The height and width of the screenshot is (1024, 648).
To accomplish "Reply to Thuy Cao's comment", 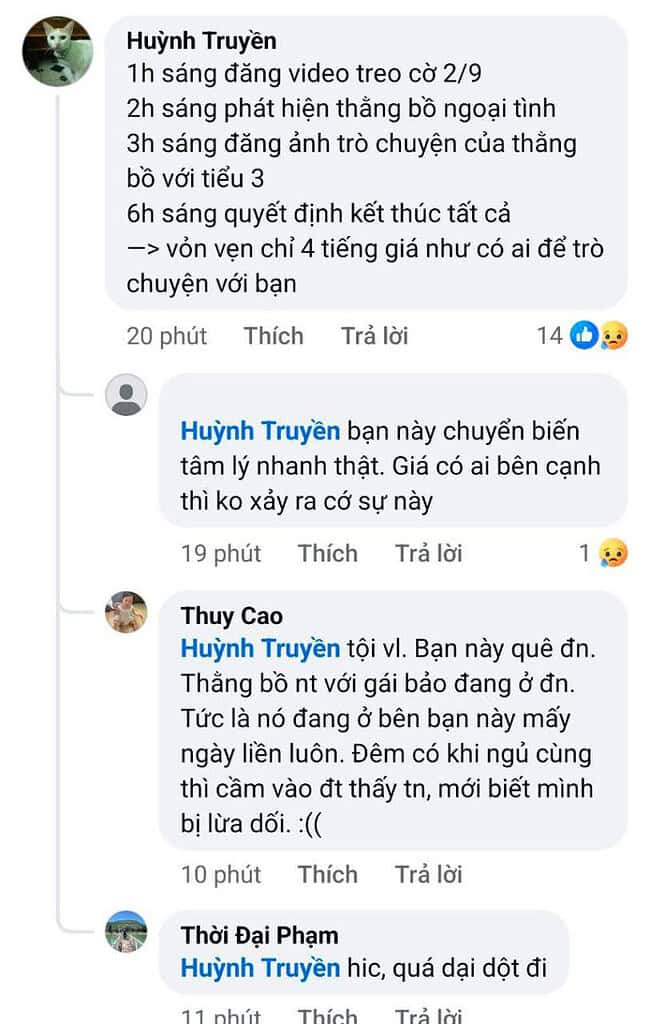I will [428, 874].
